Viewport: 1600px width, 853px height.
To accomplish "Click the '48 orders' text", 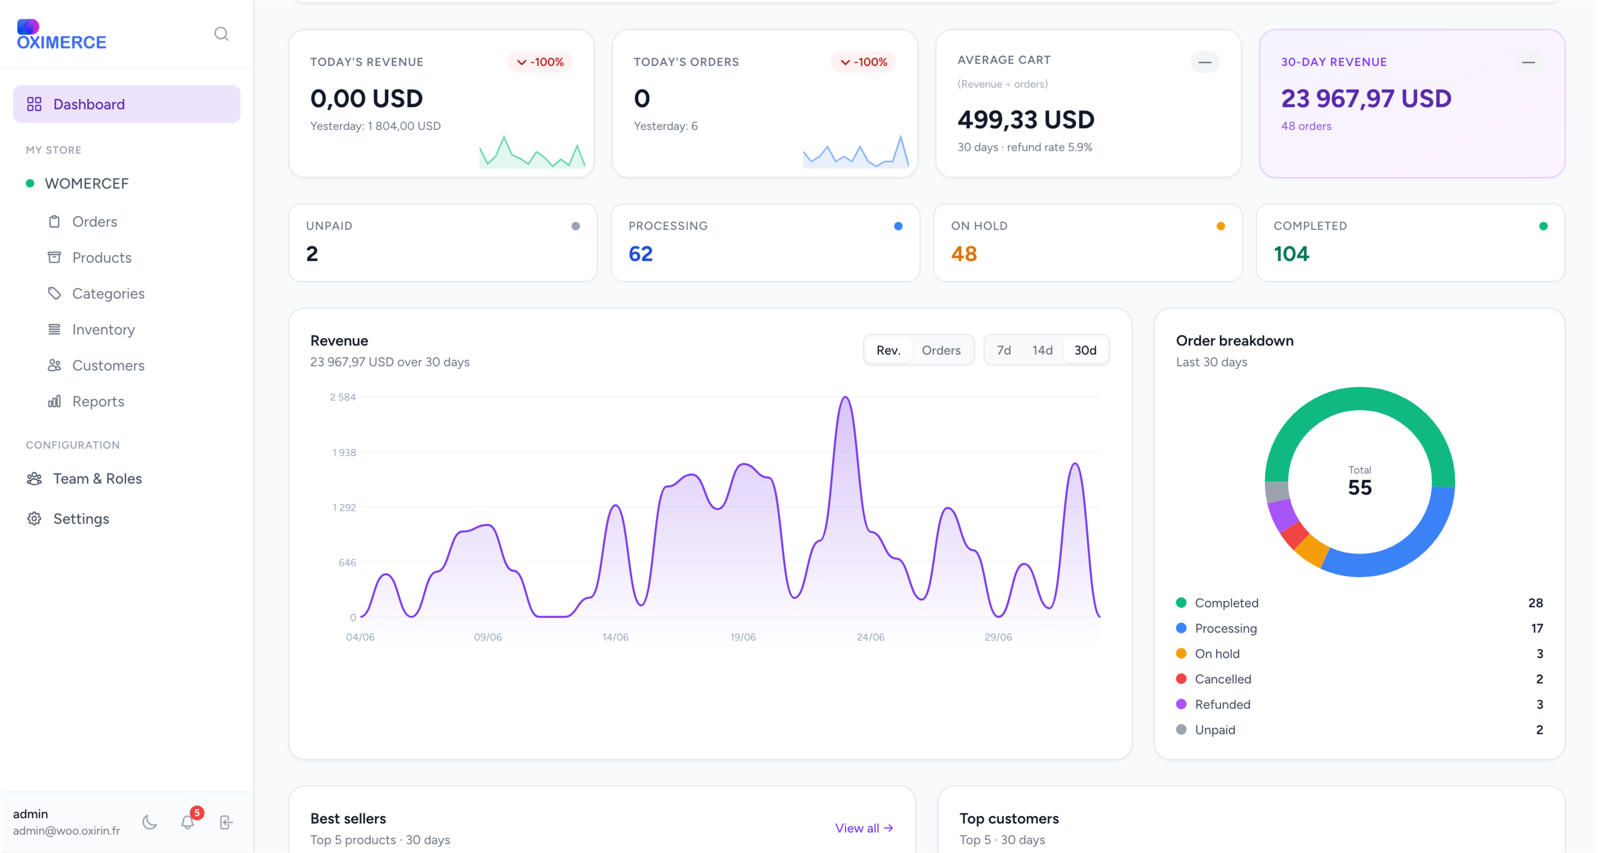I will pos(1306,126).
